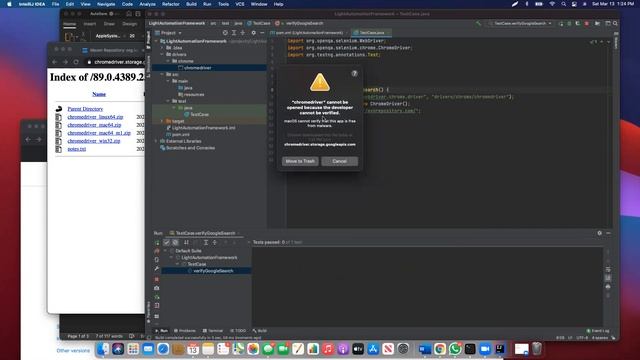Collapse LightAutomationFramework root node

[156, 41]
